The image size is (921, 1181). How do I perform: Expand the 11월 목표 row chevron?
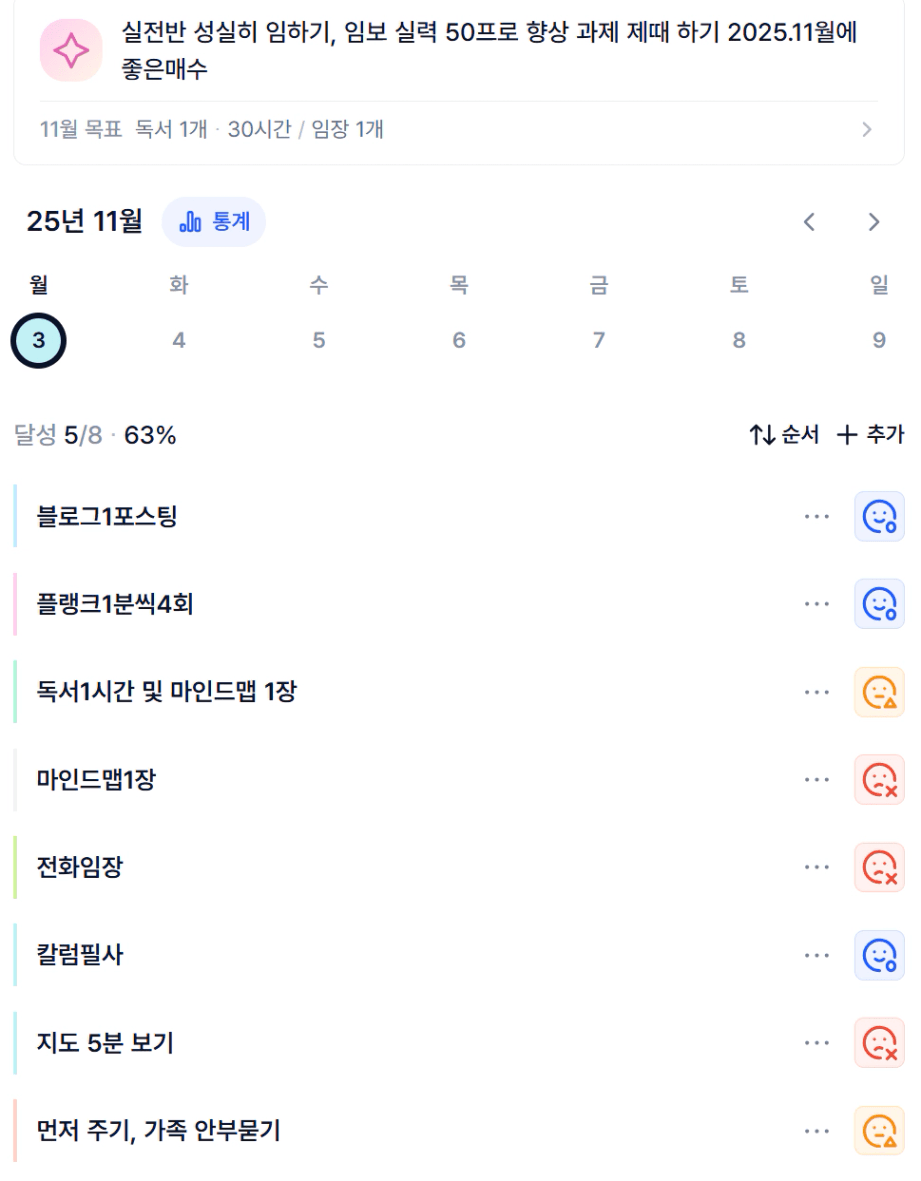[866, 130]
